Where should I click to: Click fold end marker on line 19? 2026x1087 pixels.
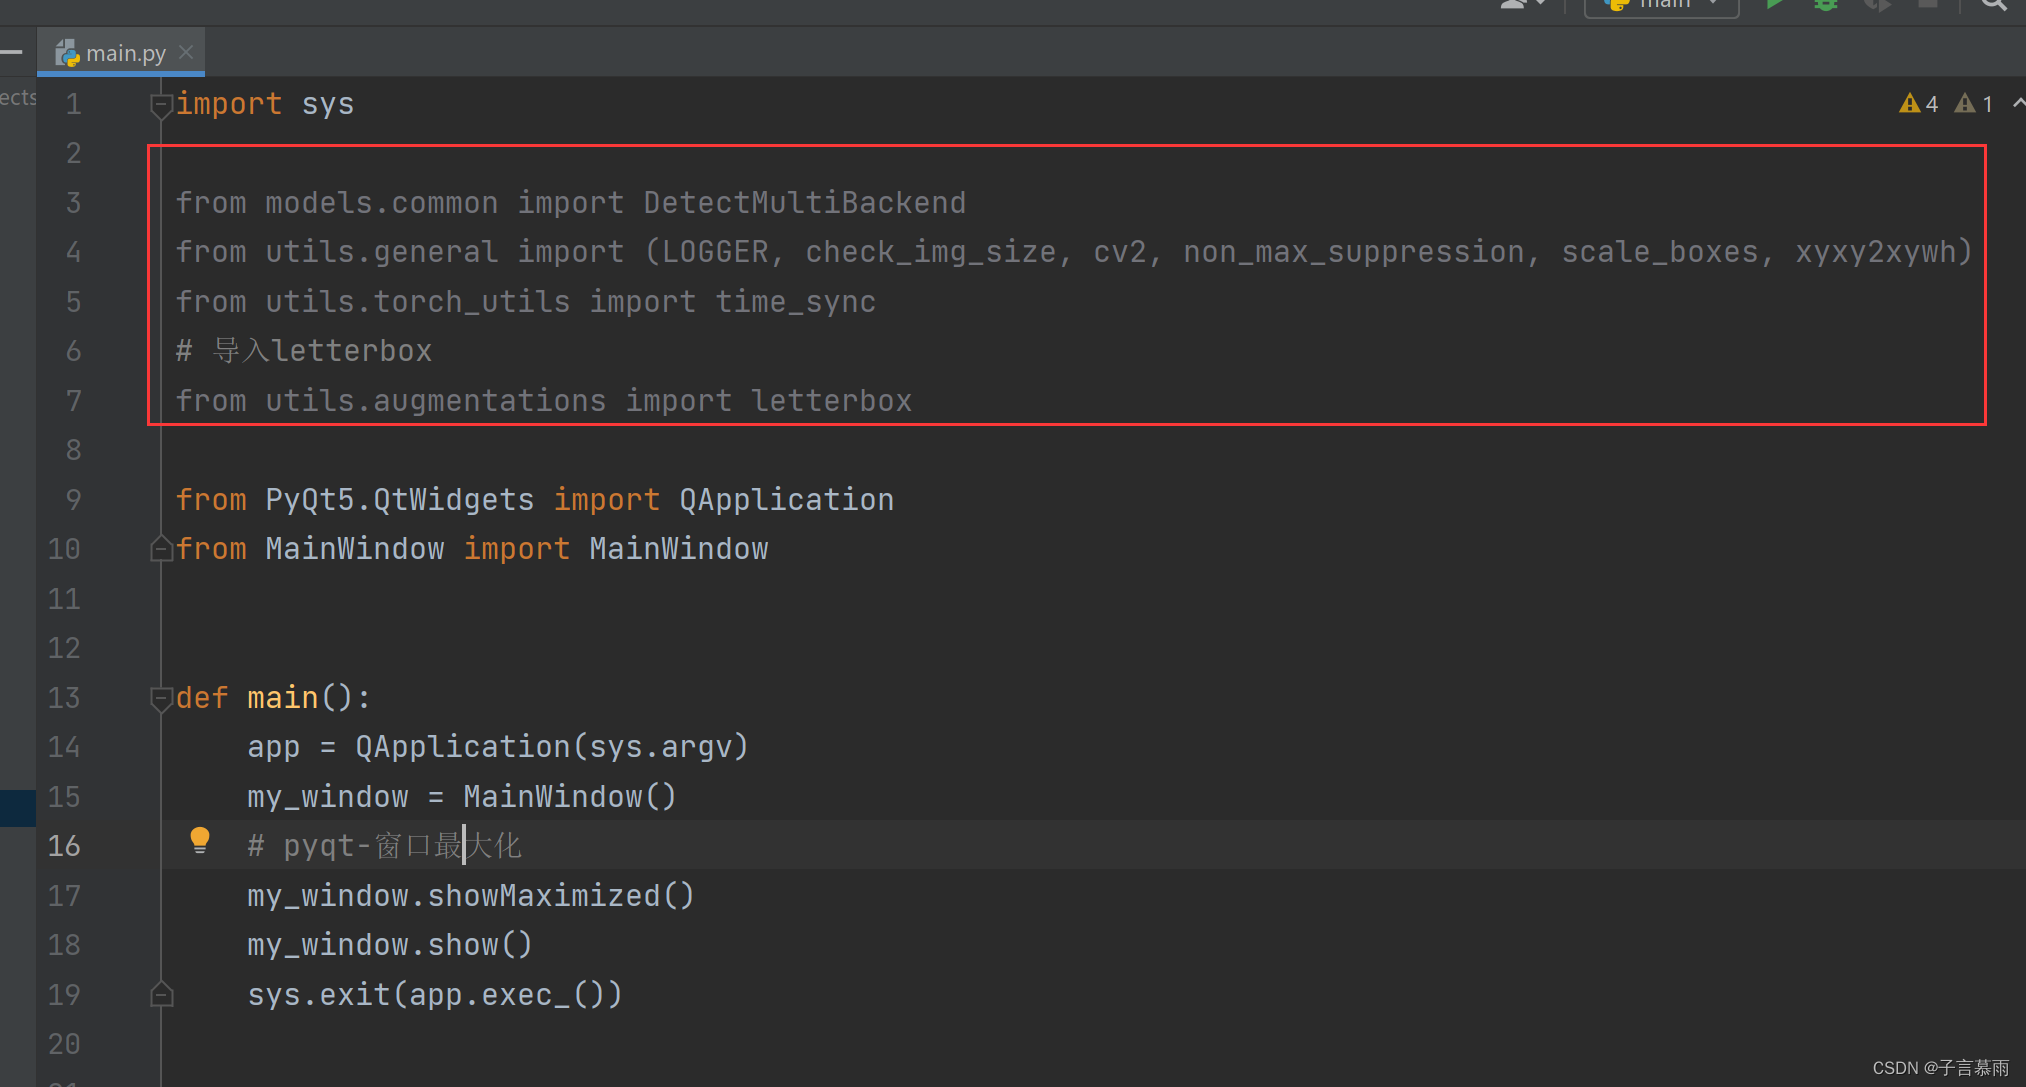(x=160, y=995)
